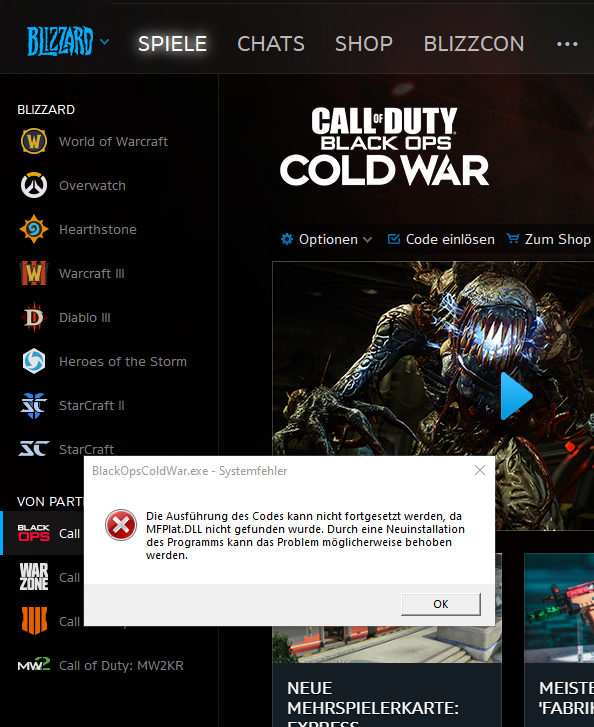This screenshot has width=594, height=727.
Task: Select Hearthstone in game list
Action: point(98,230)
